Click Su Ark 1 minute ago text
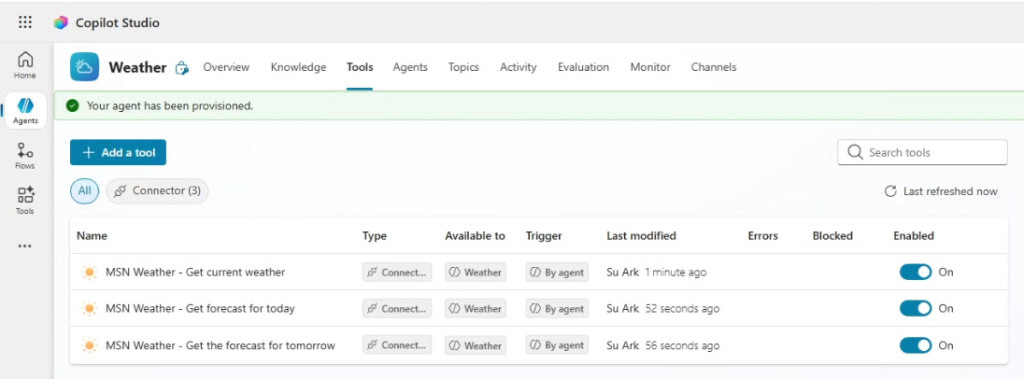 click(x=656, y=272)
